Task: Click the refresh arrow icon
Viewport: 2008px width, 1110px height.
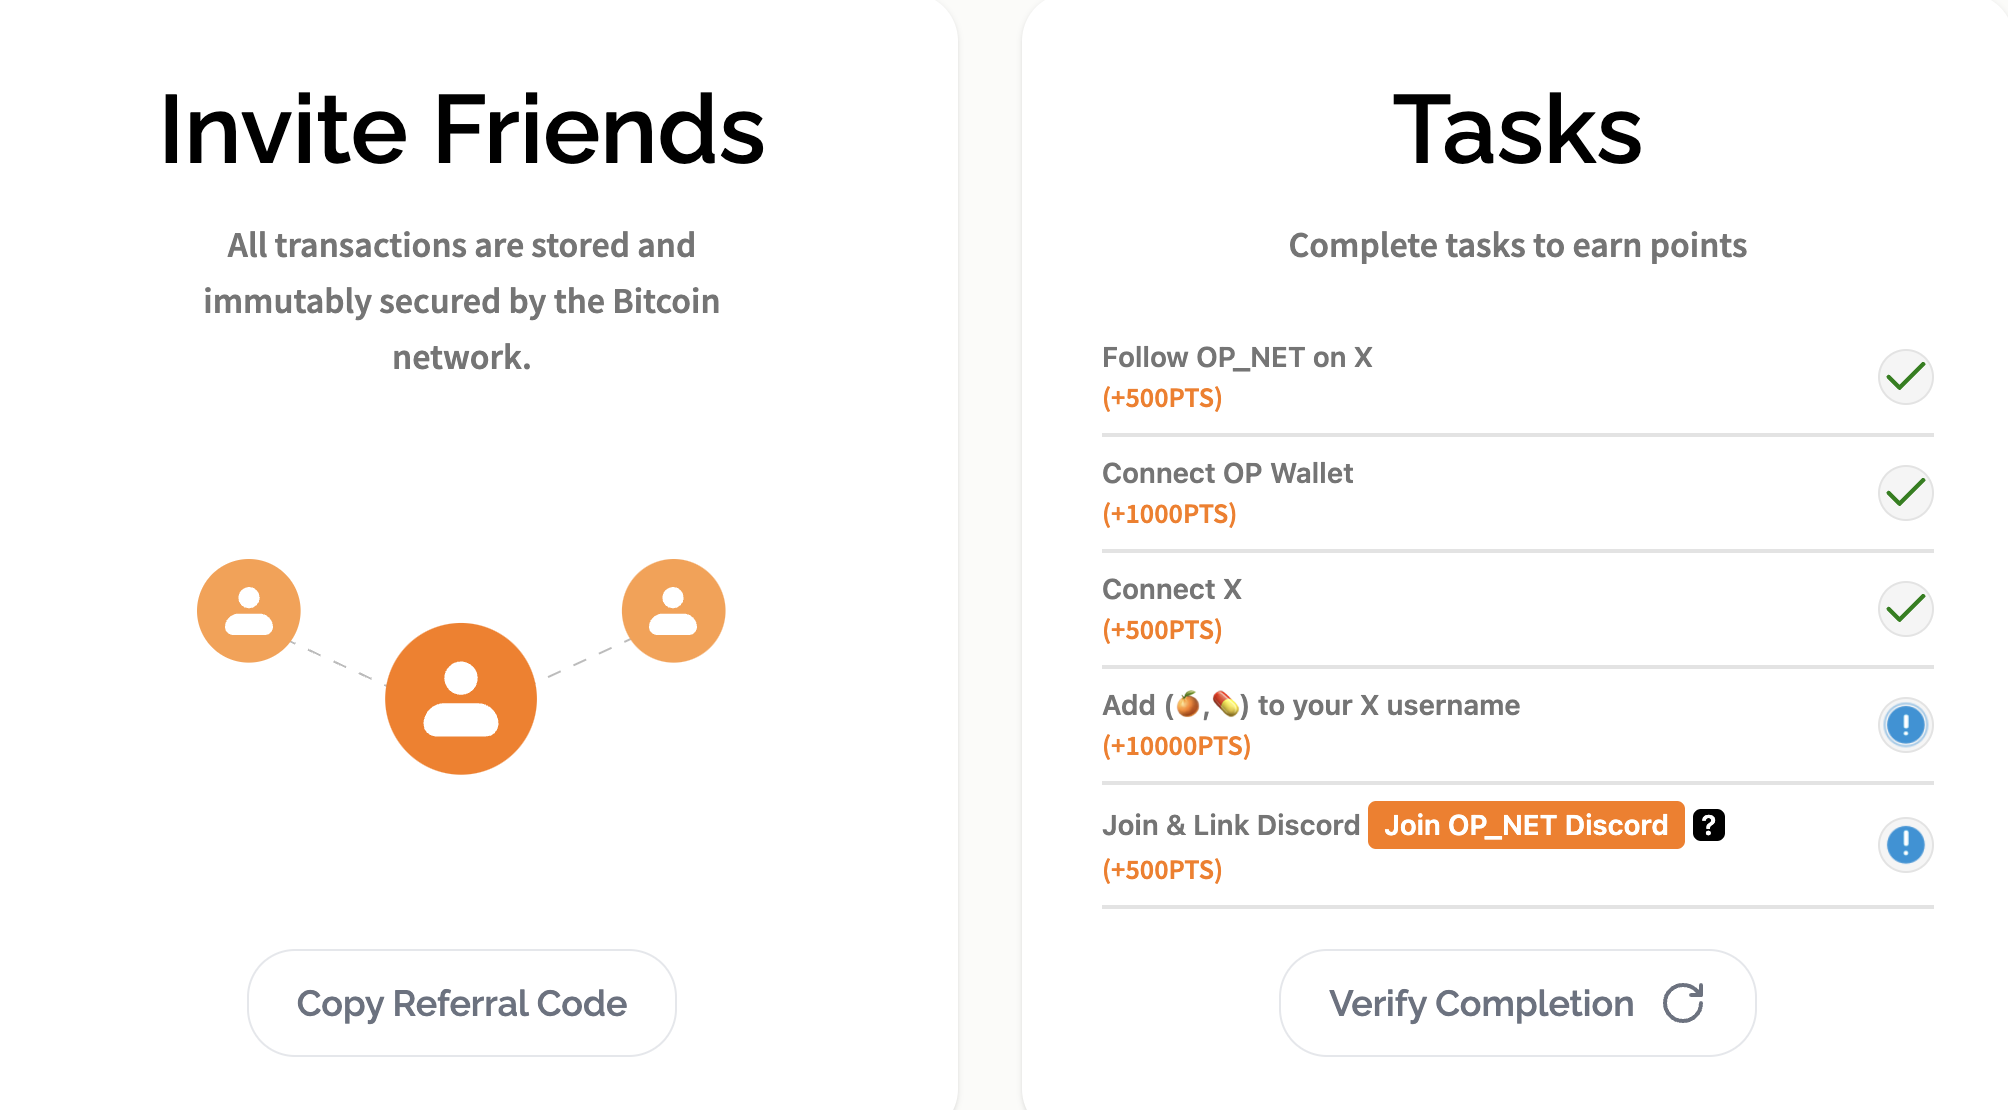Action: [x=1683, y=1003]
